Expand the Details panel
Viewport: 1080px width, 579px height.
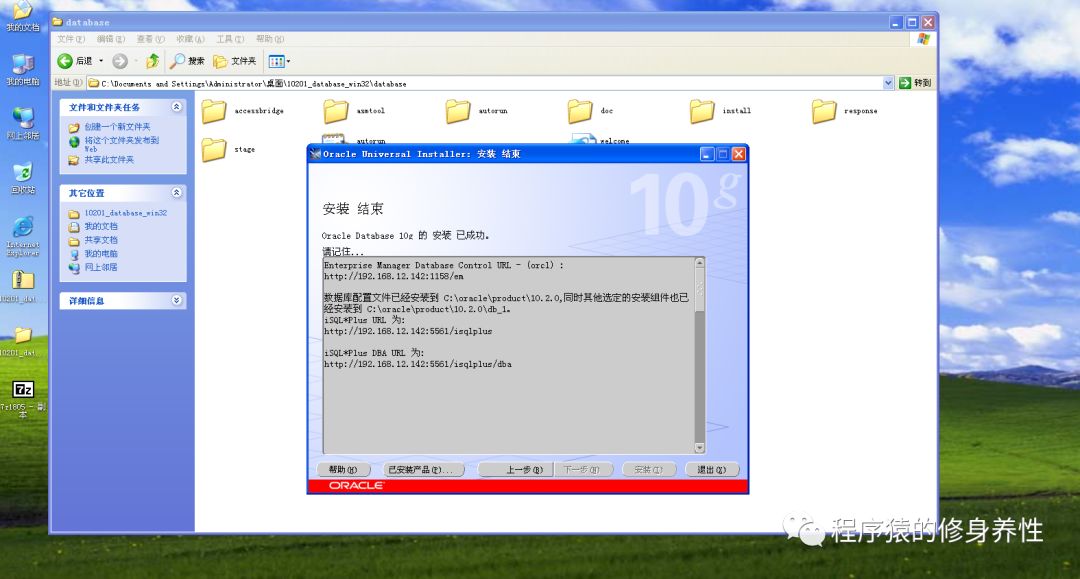176,300
